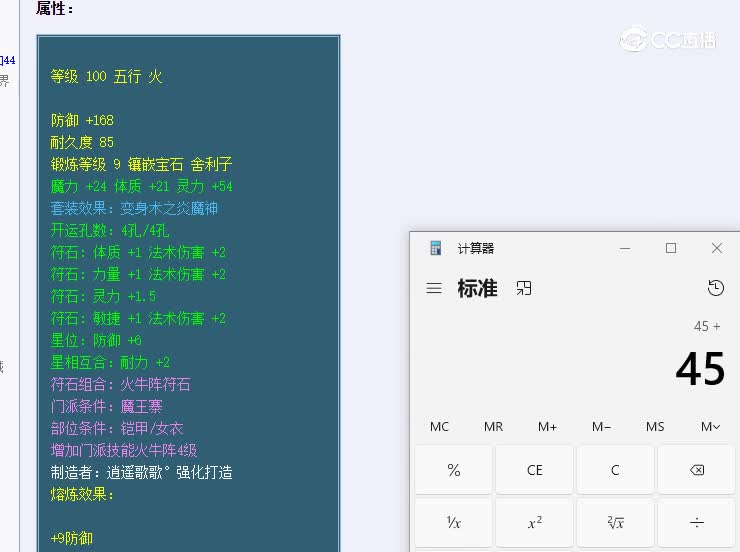This screenshot has width=740, height=552.
Task: Click the 套装效果 变身术之炎魔神 line
Action: (x=134, y=208)
